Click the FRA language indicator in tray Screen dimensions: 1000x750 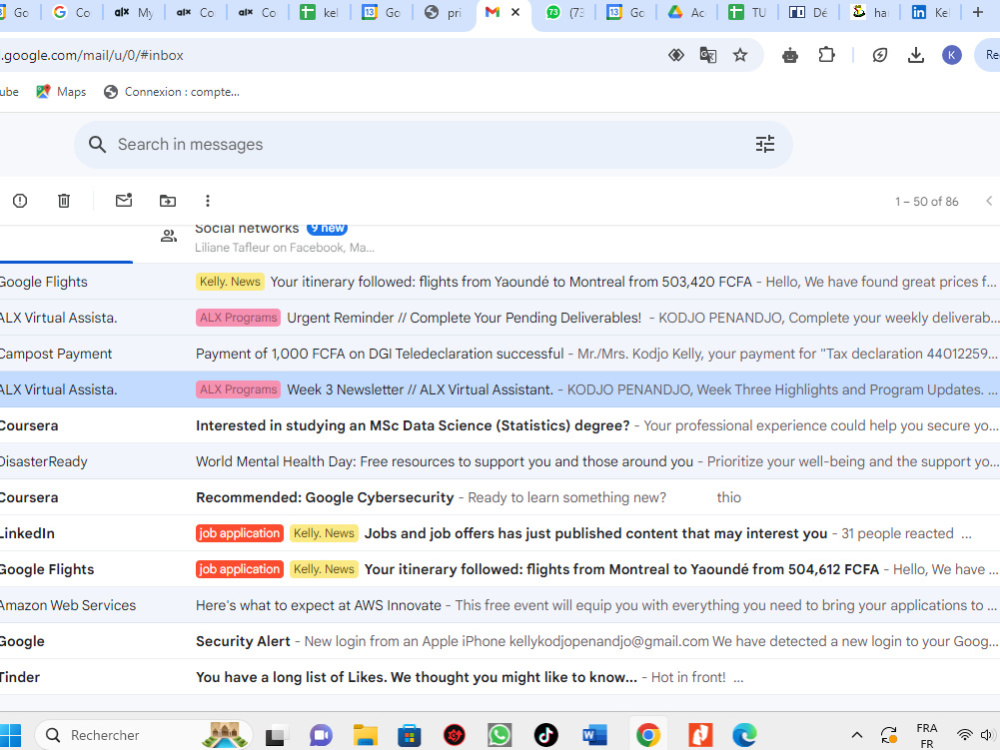(927, 735)
